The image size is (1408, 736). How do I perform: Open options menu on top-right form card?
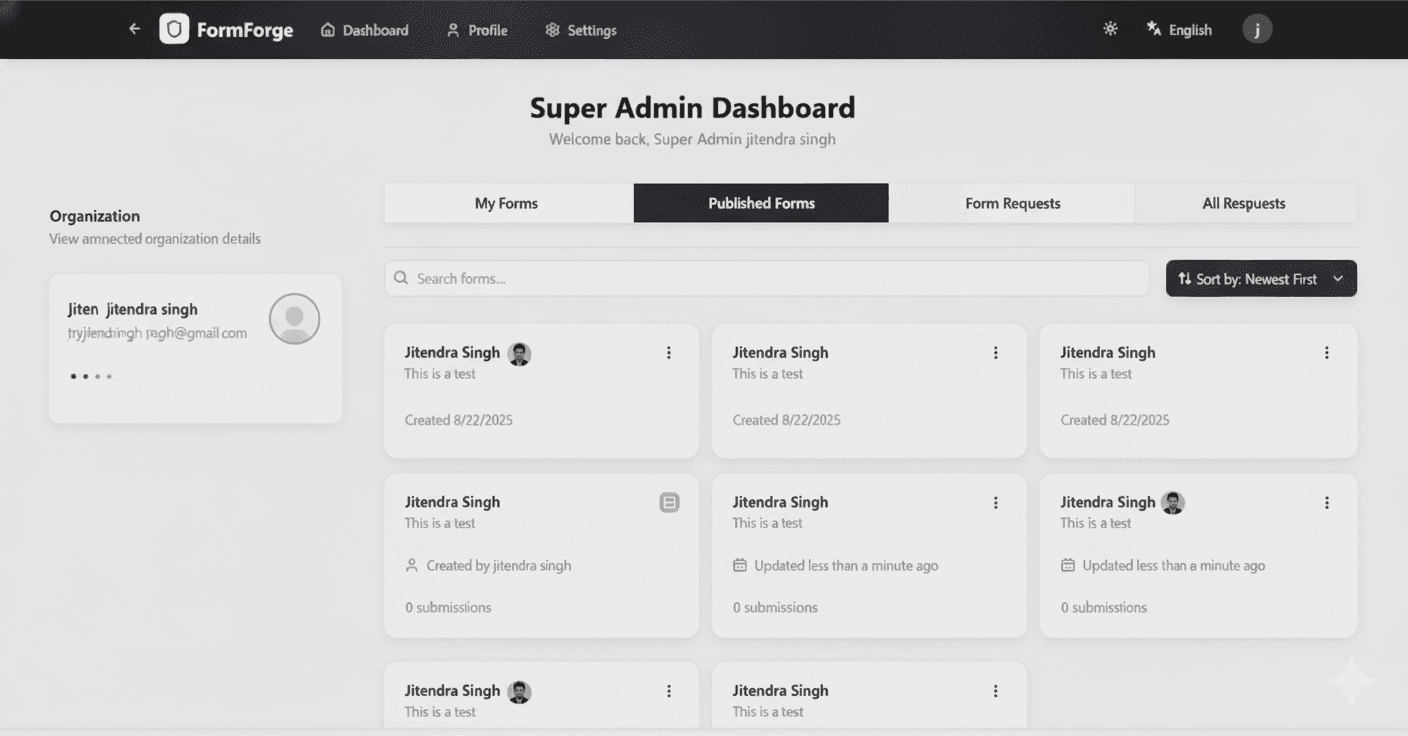tap(1327, 353)
